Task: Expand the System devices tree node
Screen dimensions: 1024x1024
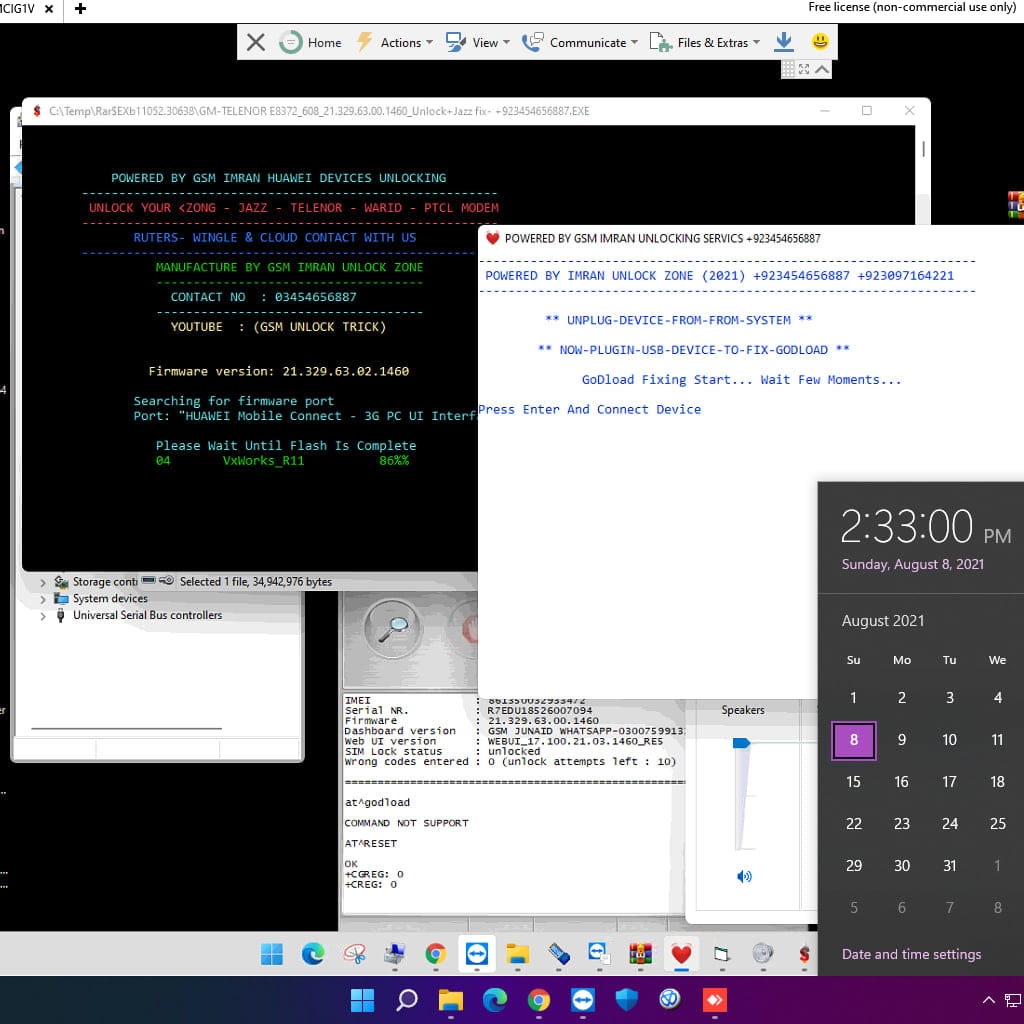Action: point(42,599)
